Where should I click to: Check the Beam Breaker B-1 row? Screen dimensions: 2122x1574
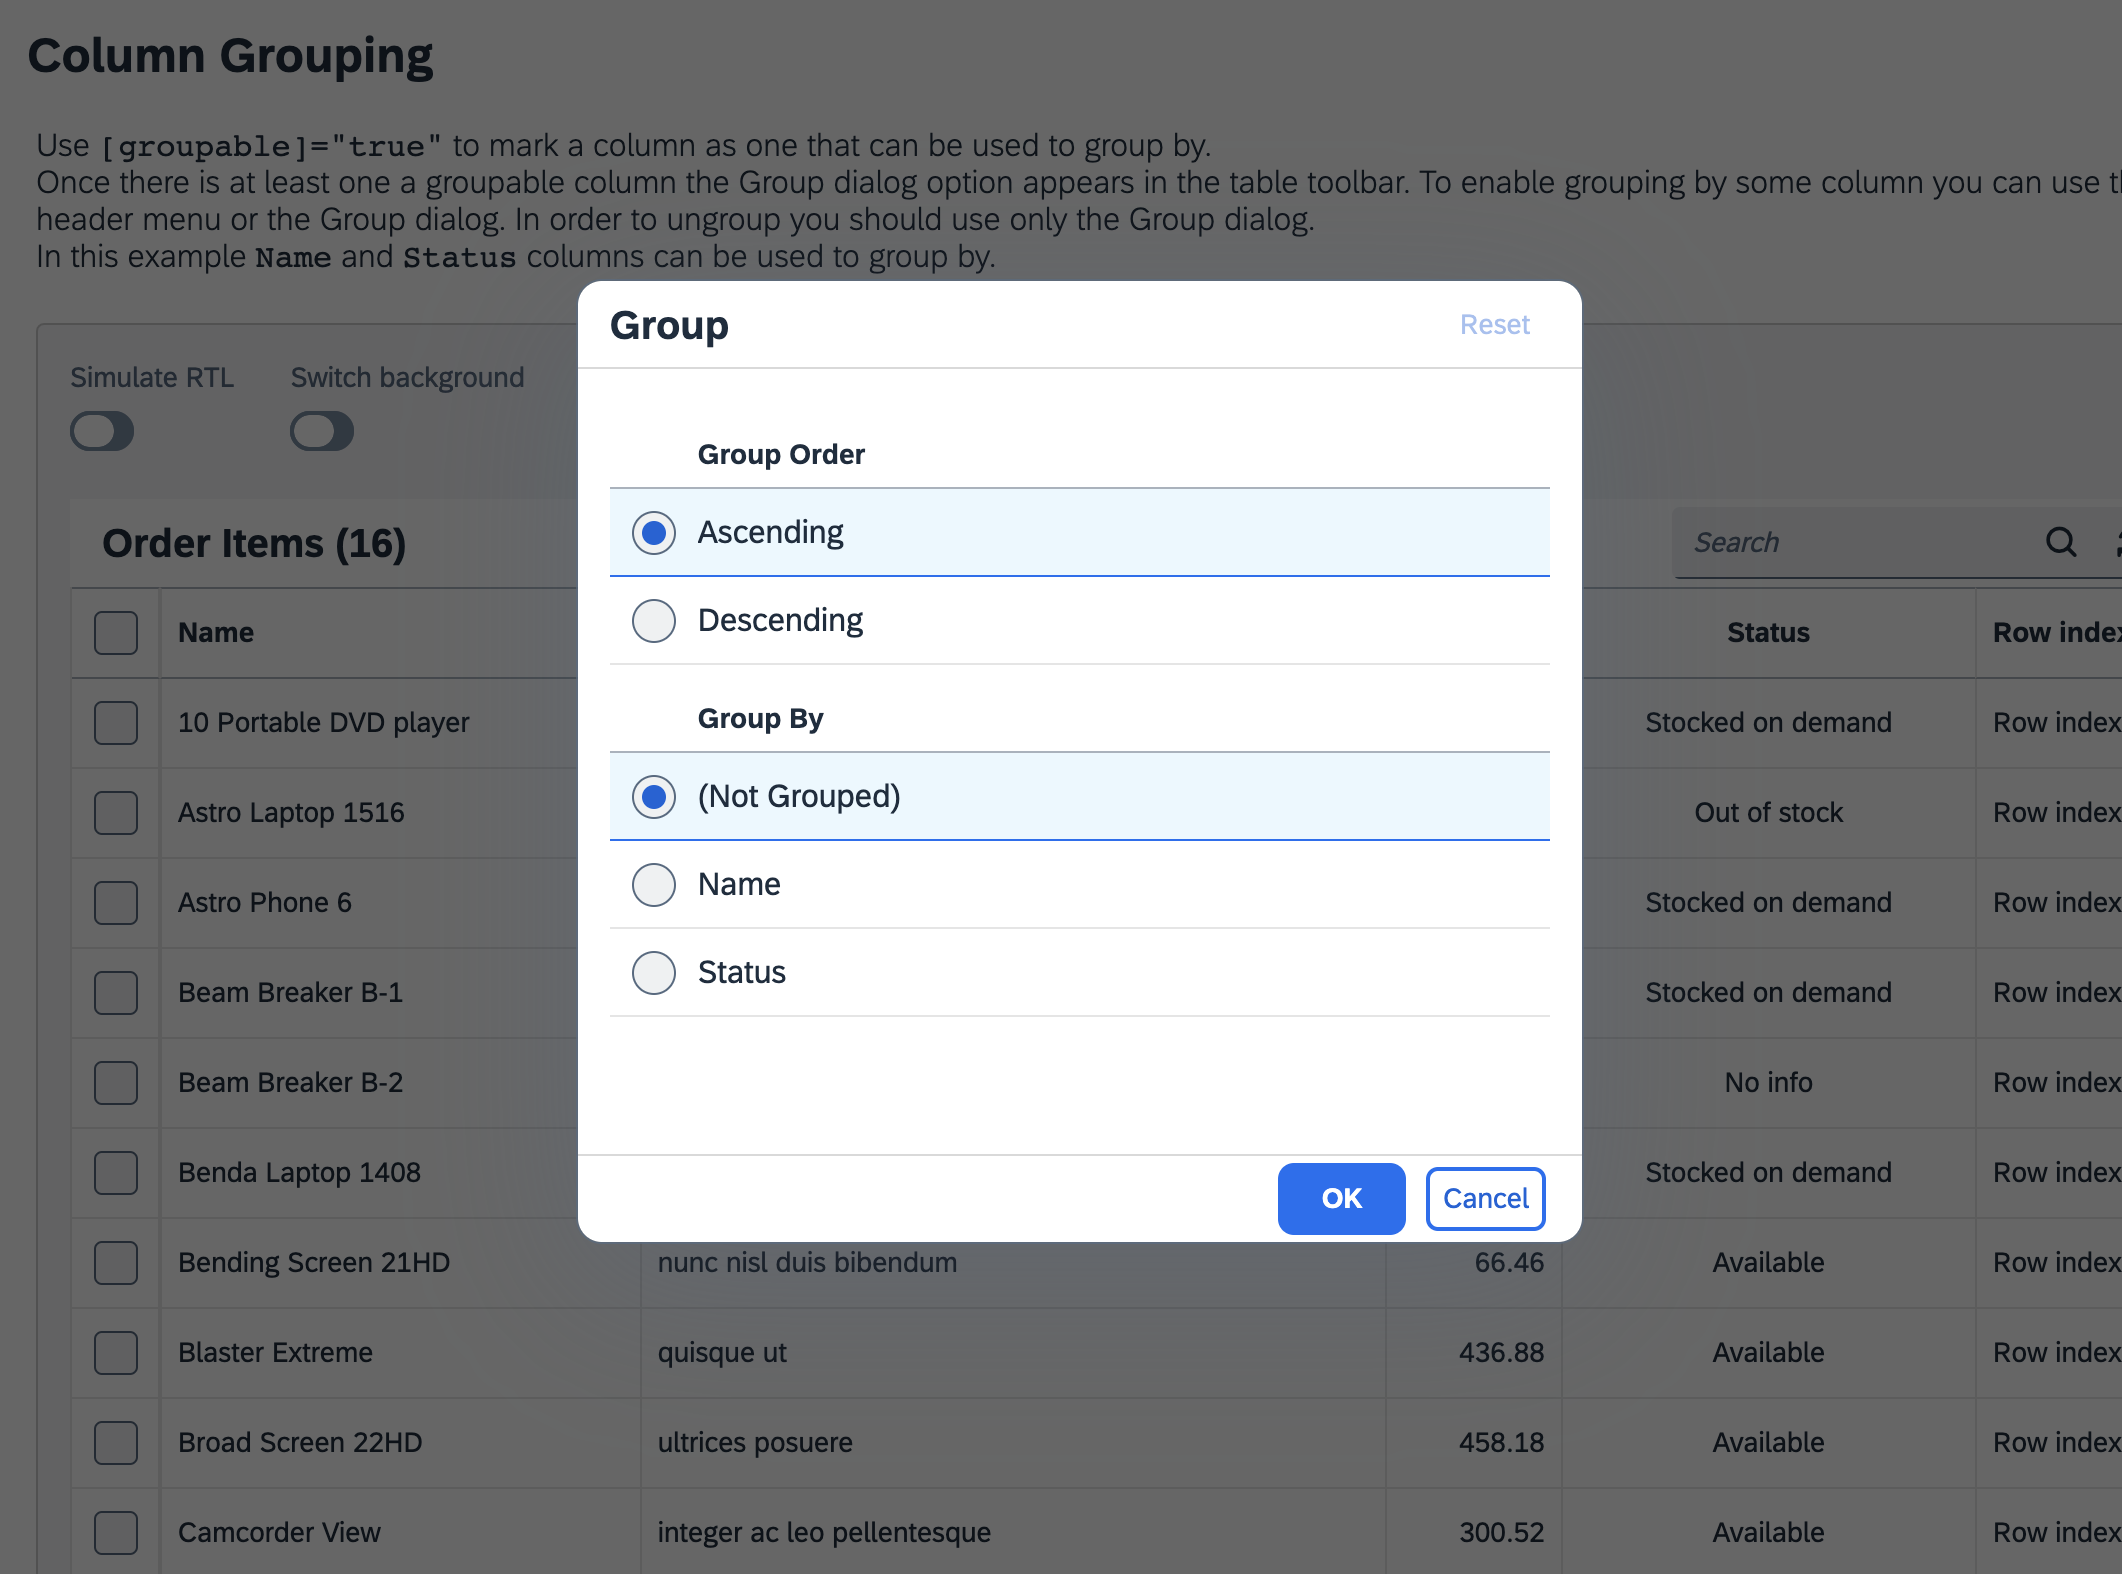tap(115, 992)
